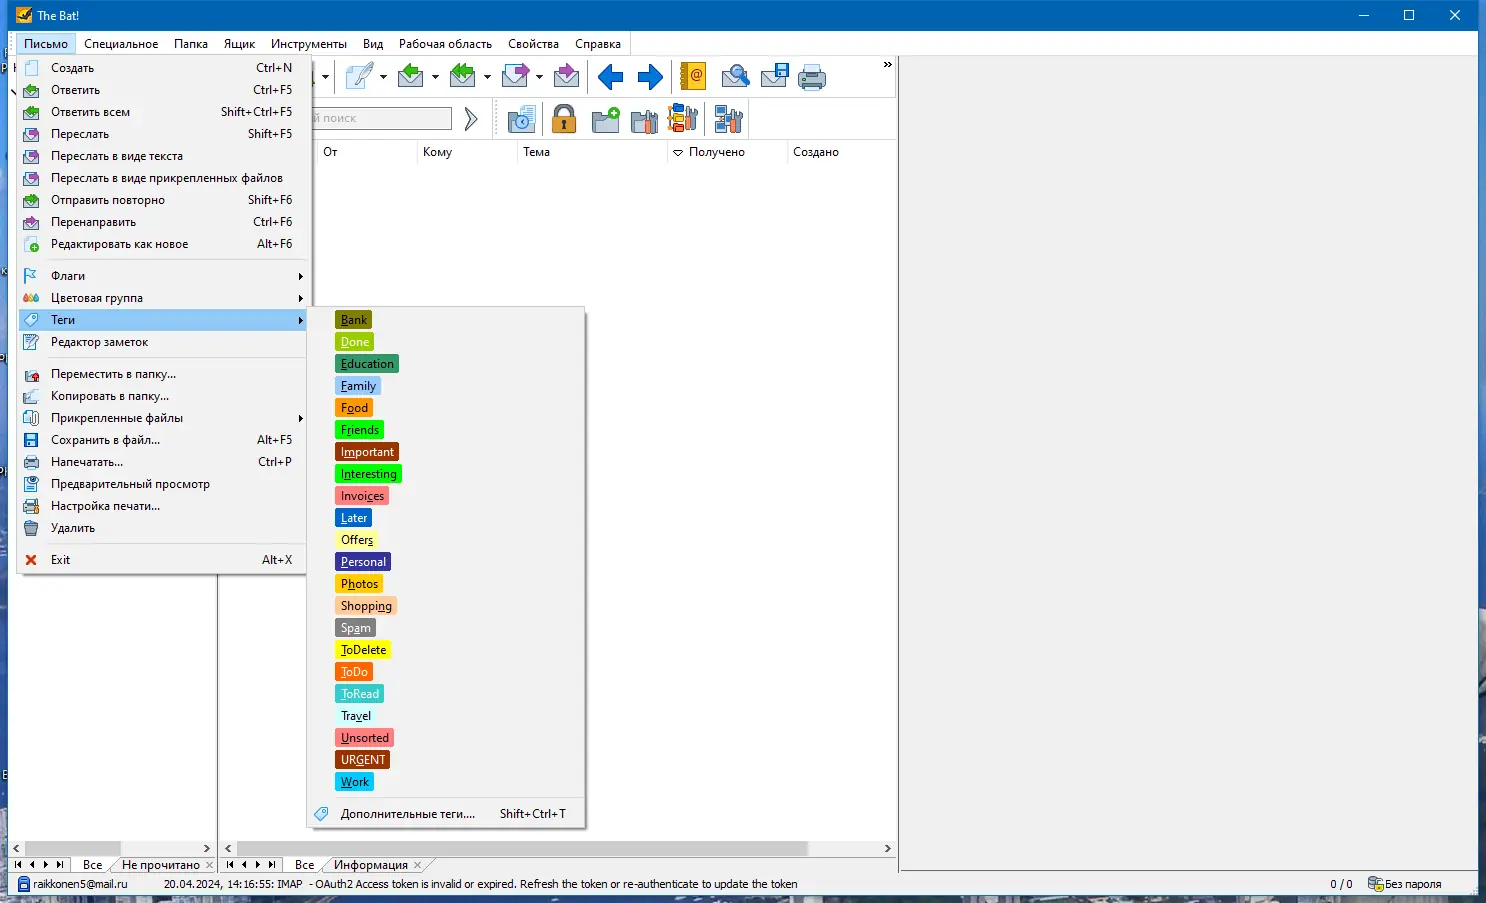This screenshot has width=1486, height=903.
Task: Apply the Invoices tag
Action: point(362,496)
